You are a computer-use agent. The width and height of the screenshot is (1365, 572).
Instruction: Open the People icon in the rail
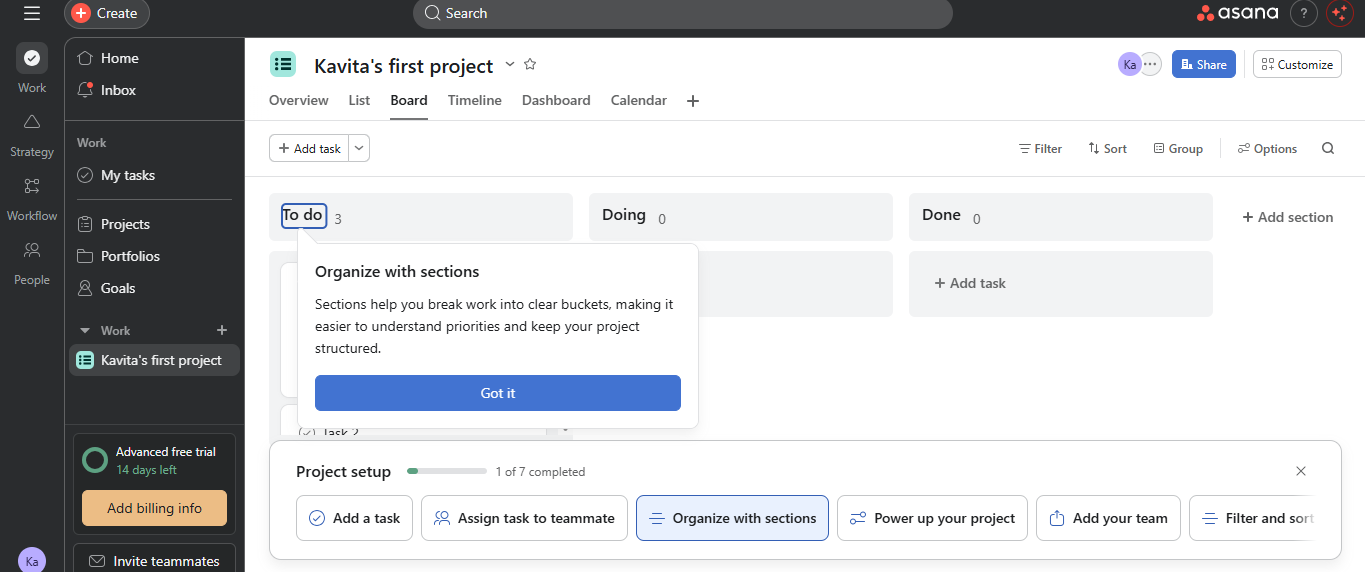coord(32,250)
